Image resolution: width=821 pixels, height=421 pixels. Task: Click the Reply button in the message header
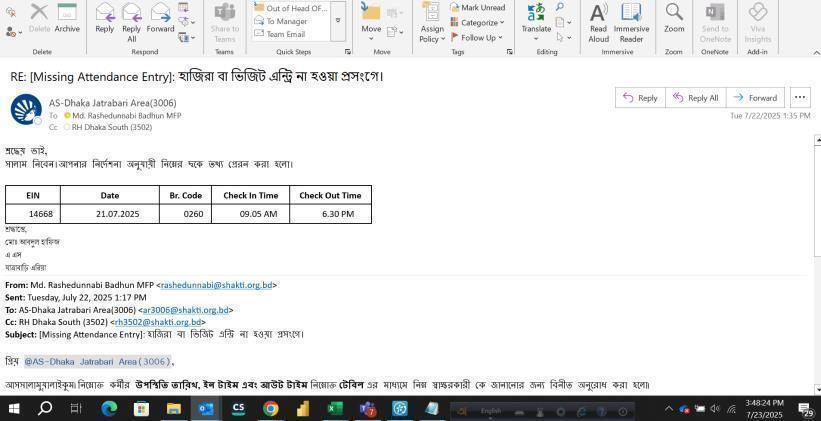[640, 97]
